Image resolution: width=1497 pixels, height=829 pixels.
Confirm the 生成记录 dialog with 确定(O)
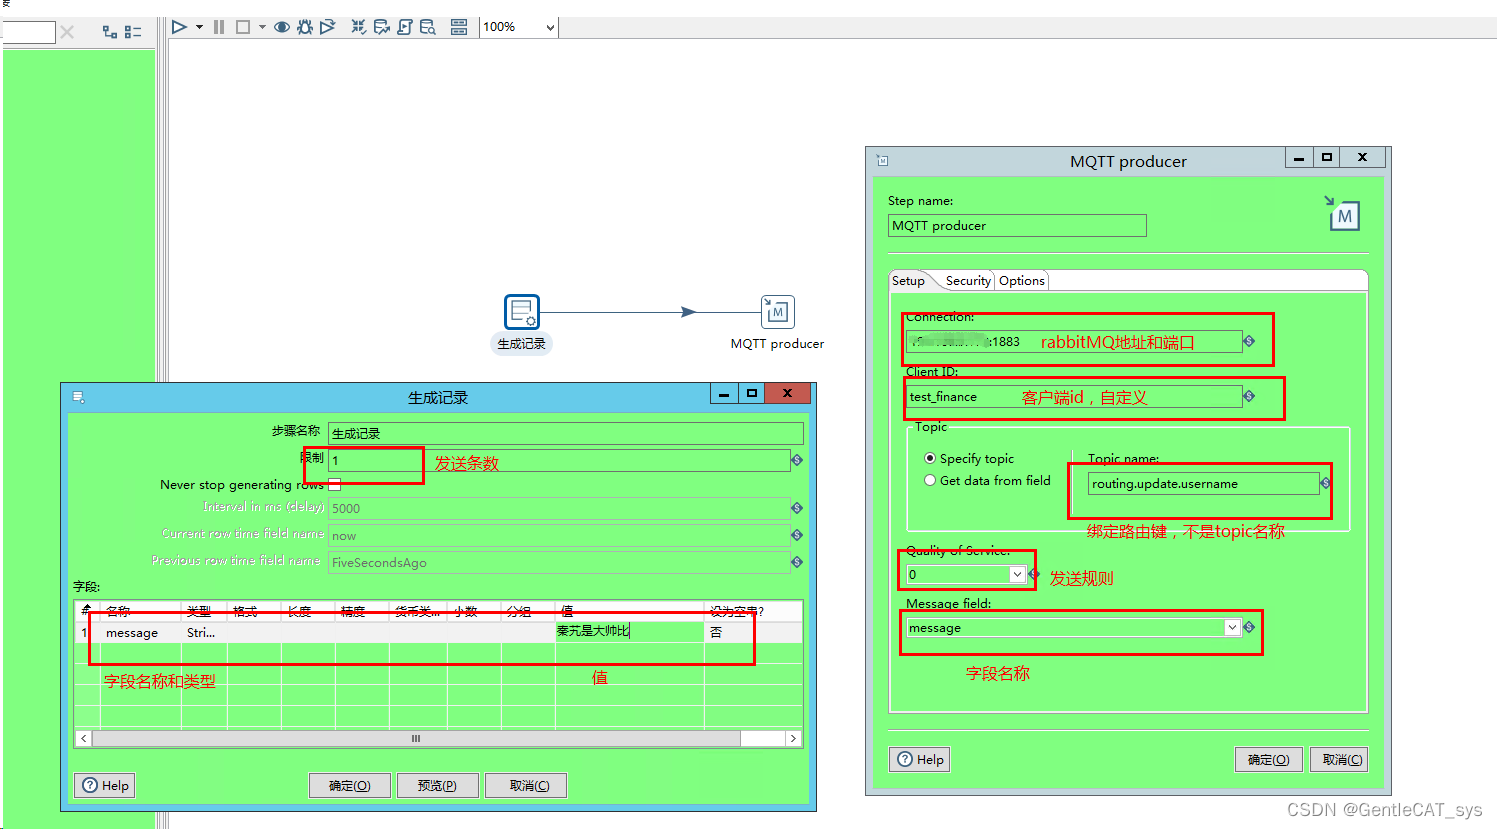pos(350,785)
